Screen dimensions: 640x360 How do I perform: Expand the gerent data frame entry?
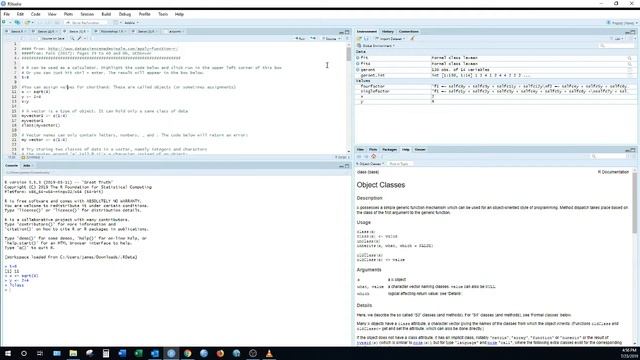click(358, 70)
